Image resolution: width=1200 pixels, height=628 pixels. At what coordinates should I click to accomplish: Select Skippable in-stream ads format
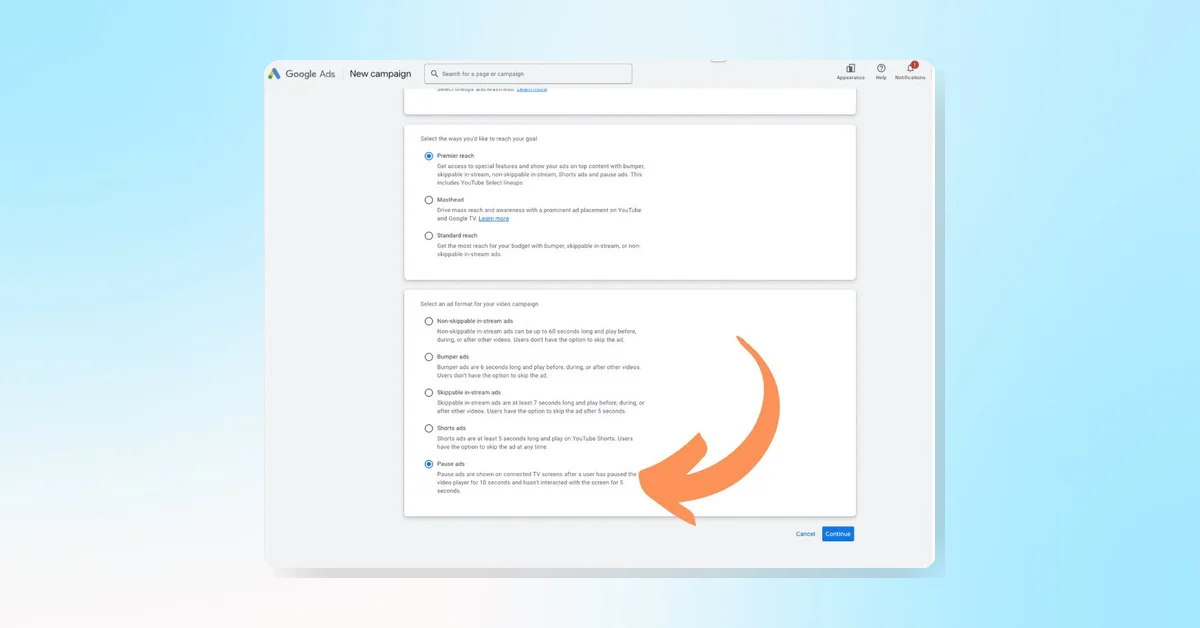pyautogui.click(x=429, y=393)
